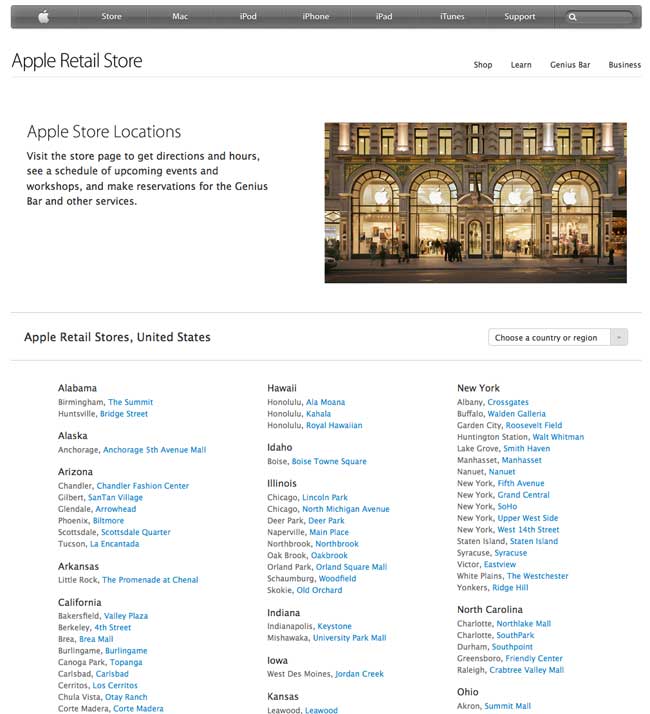650x714 pixels.
Task: Open Topanga store in Canoga Park
Action: (x=126, y=662)
